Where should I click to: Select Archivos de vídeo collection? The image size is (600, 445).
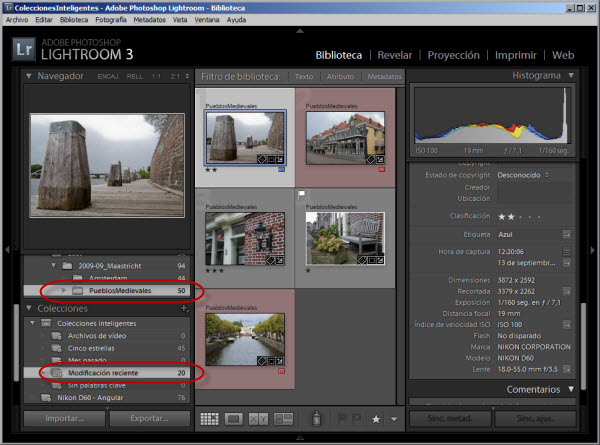coord(107,336)
